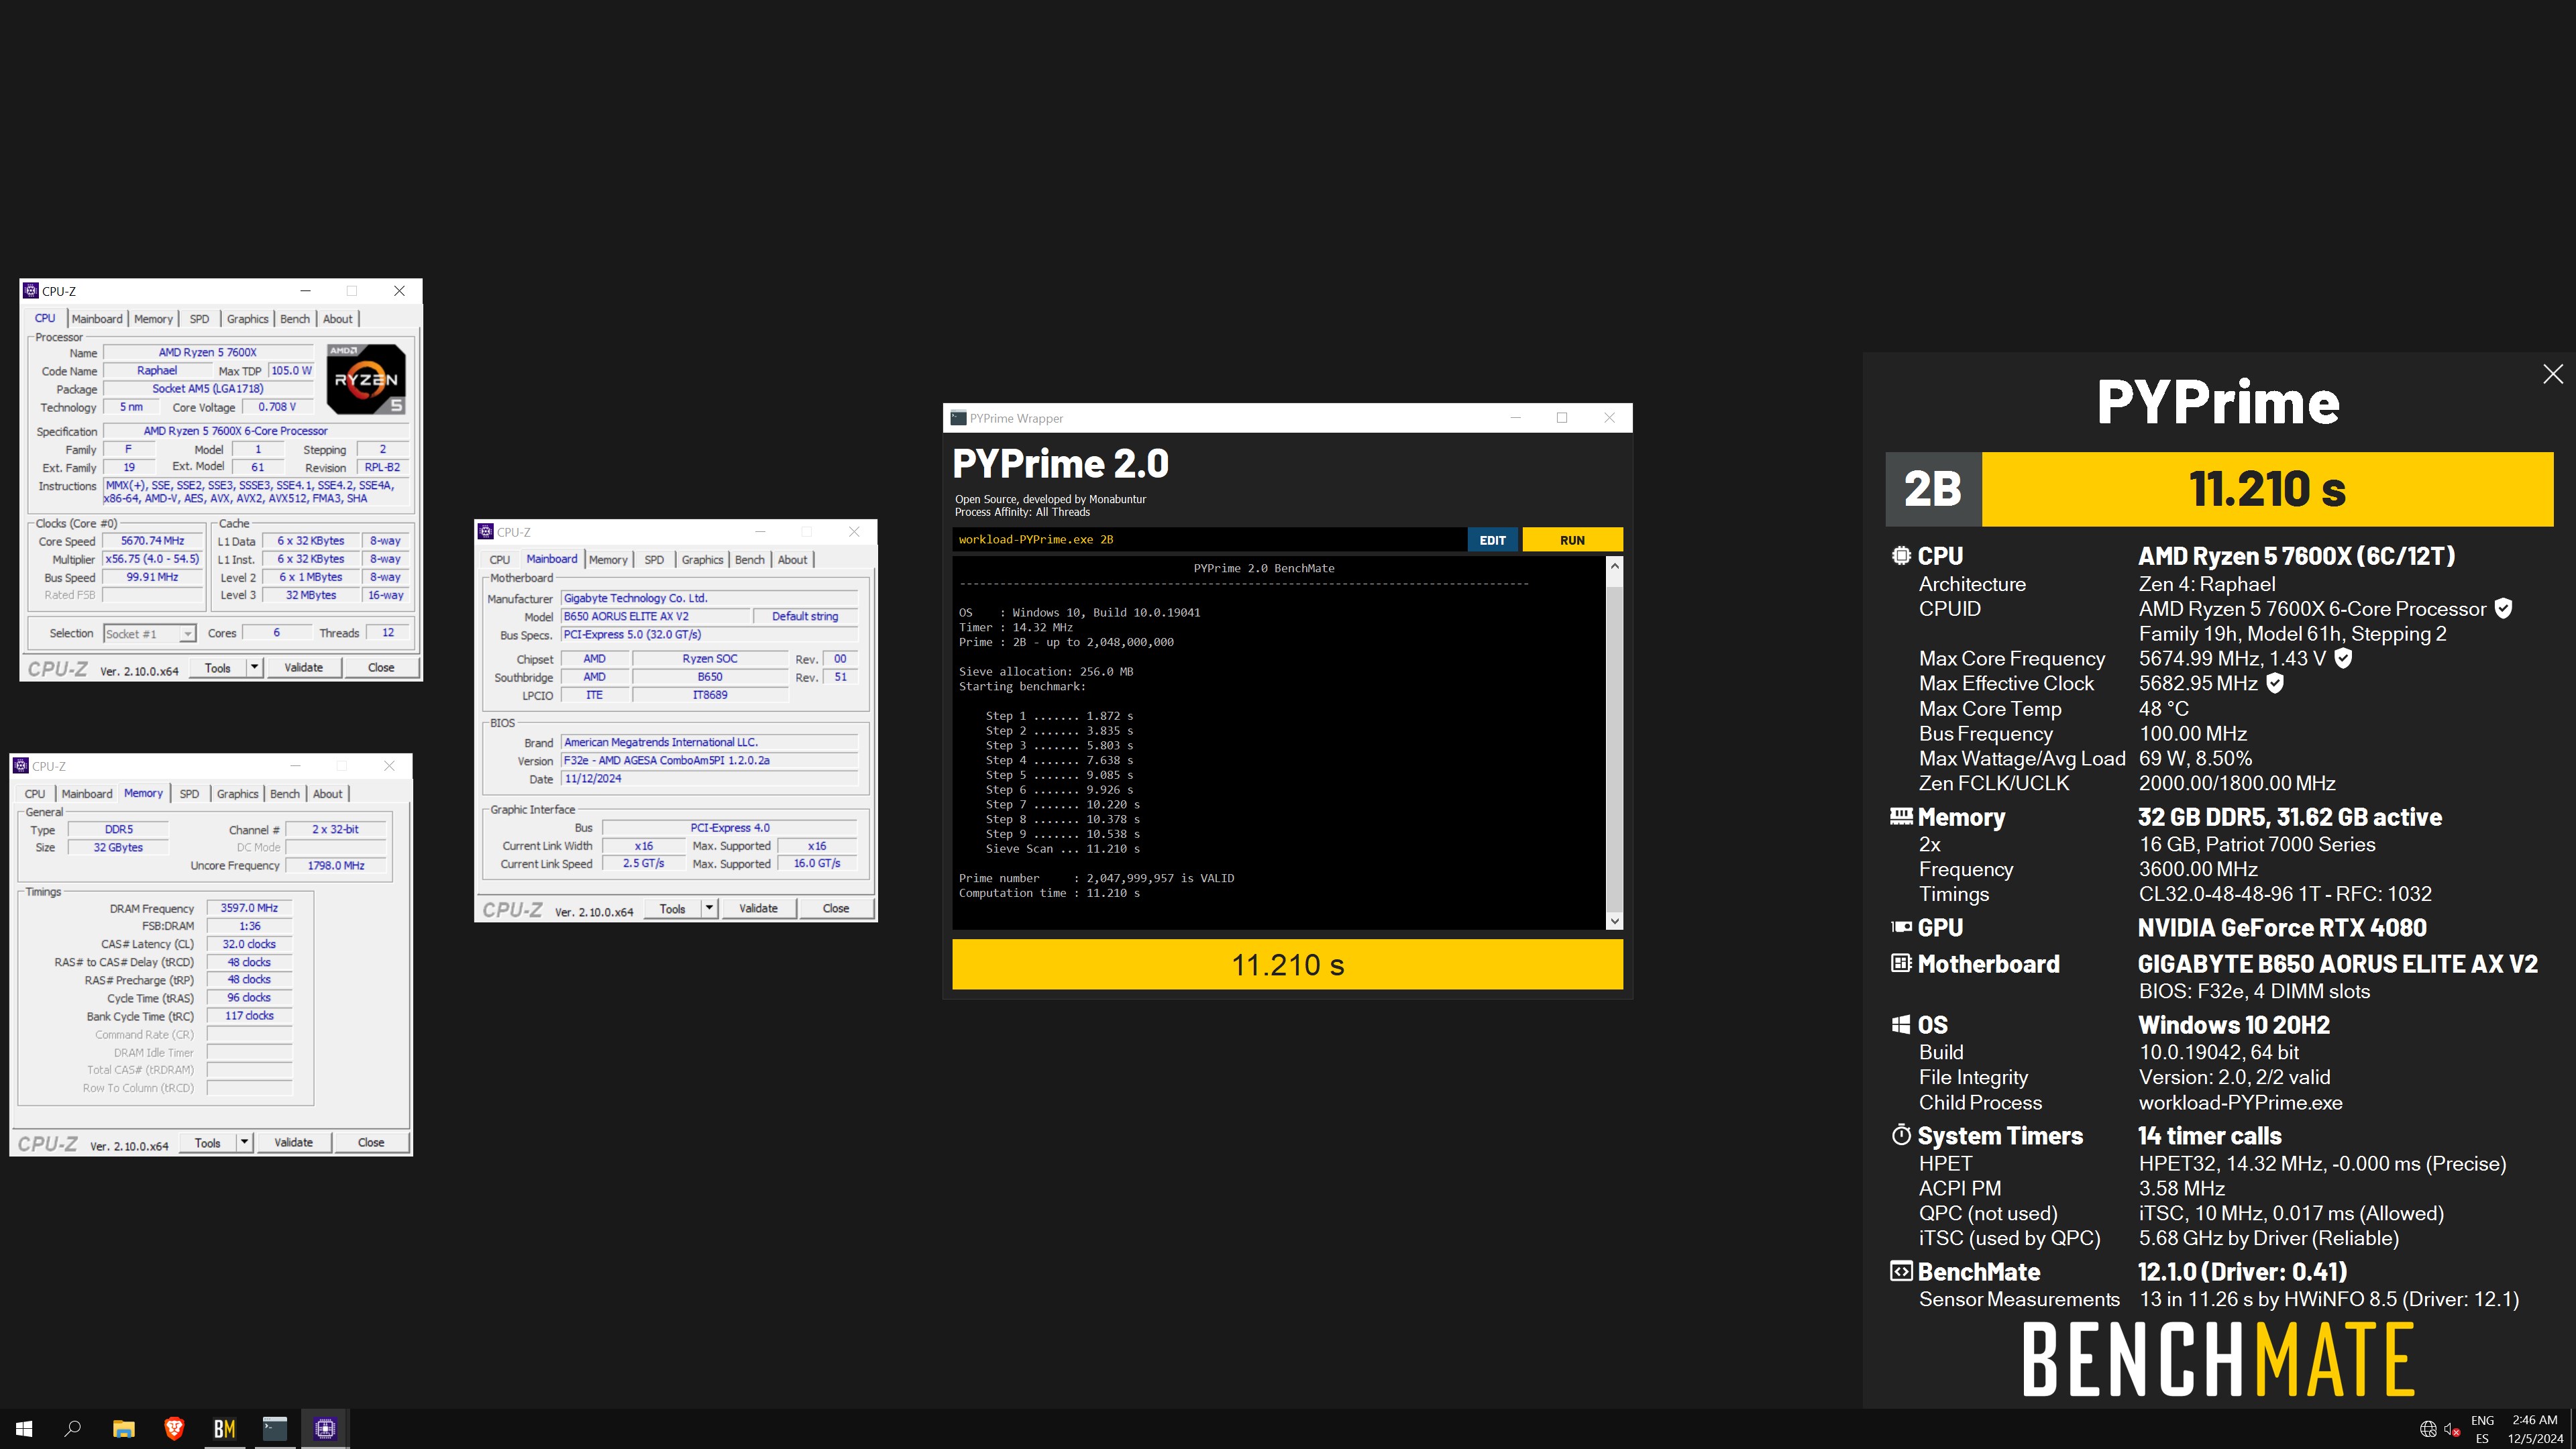The height and width of the screenshot is (1449, 2576).
Task: Switch to CPU tab in Memory window
Action: point(35,794)
